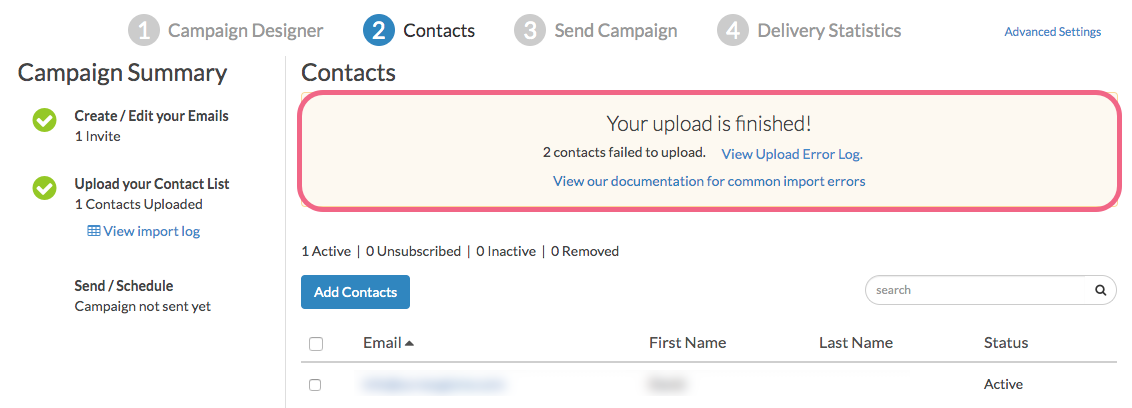1132x408 pixels.
Task: Click the step 1 circle number icon
Action: pyautogui.click(x=144, y=30)
